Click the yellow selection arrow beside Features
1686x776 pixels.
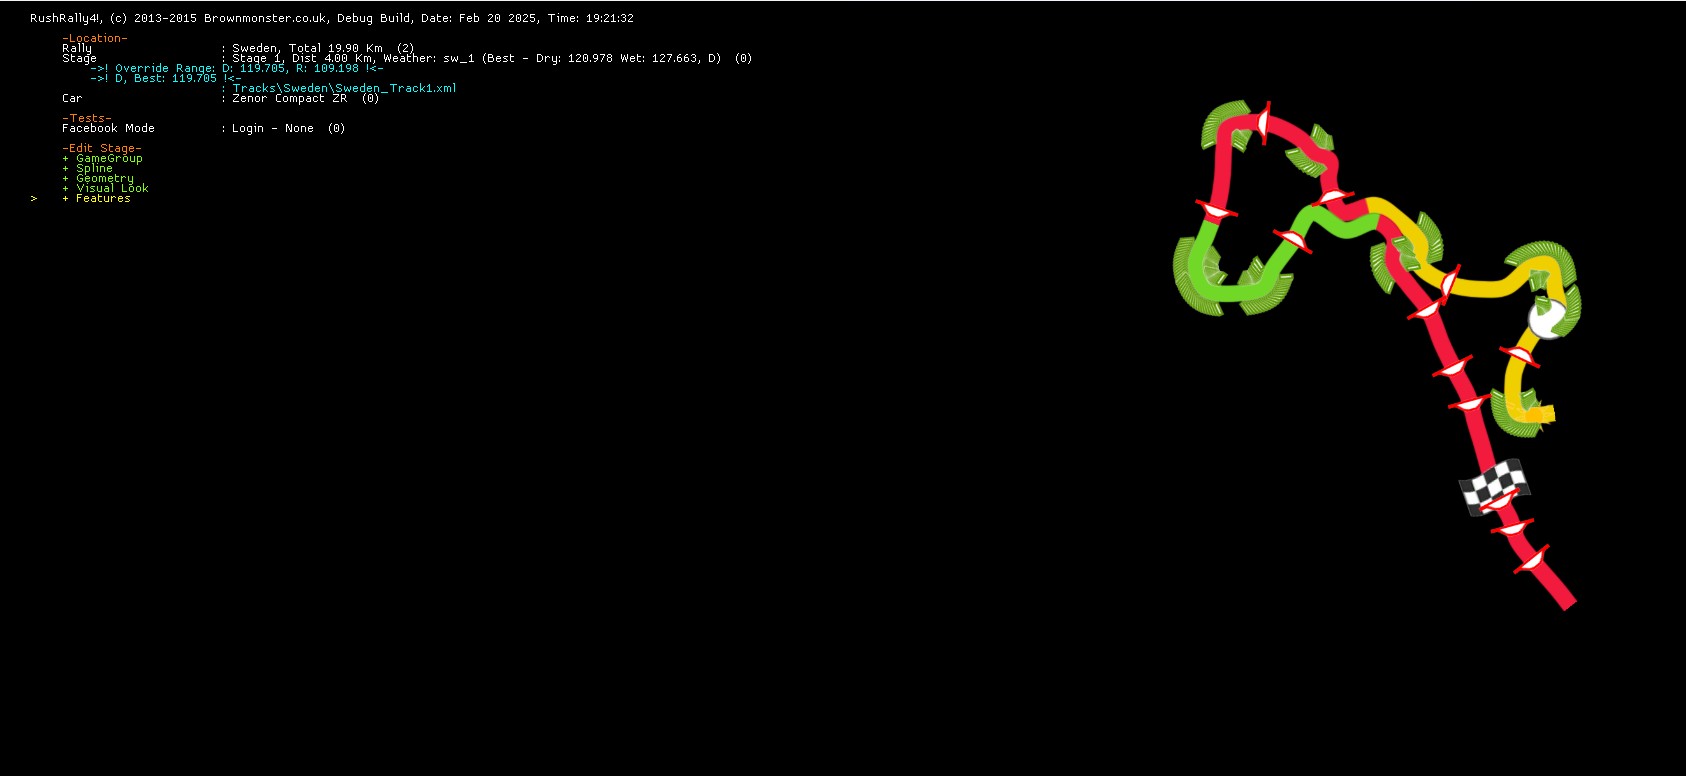point(34,199)
